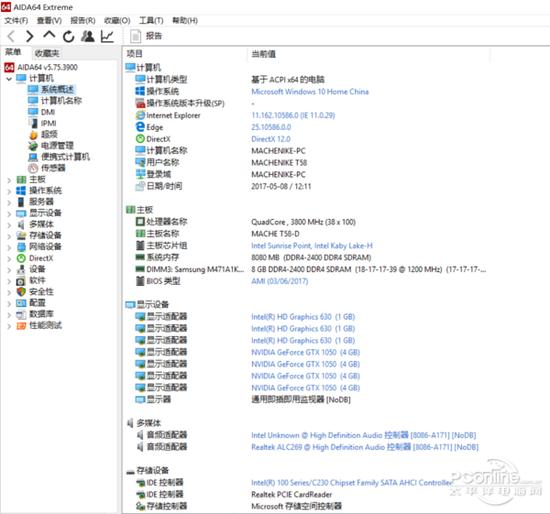Switch to the 收藏夹 tab
Image resolution: width=550 pixels, height=514 pixels.
[47, 53]
